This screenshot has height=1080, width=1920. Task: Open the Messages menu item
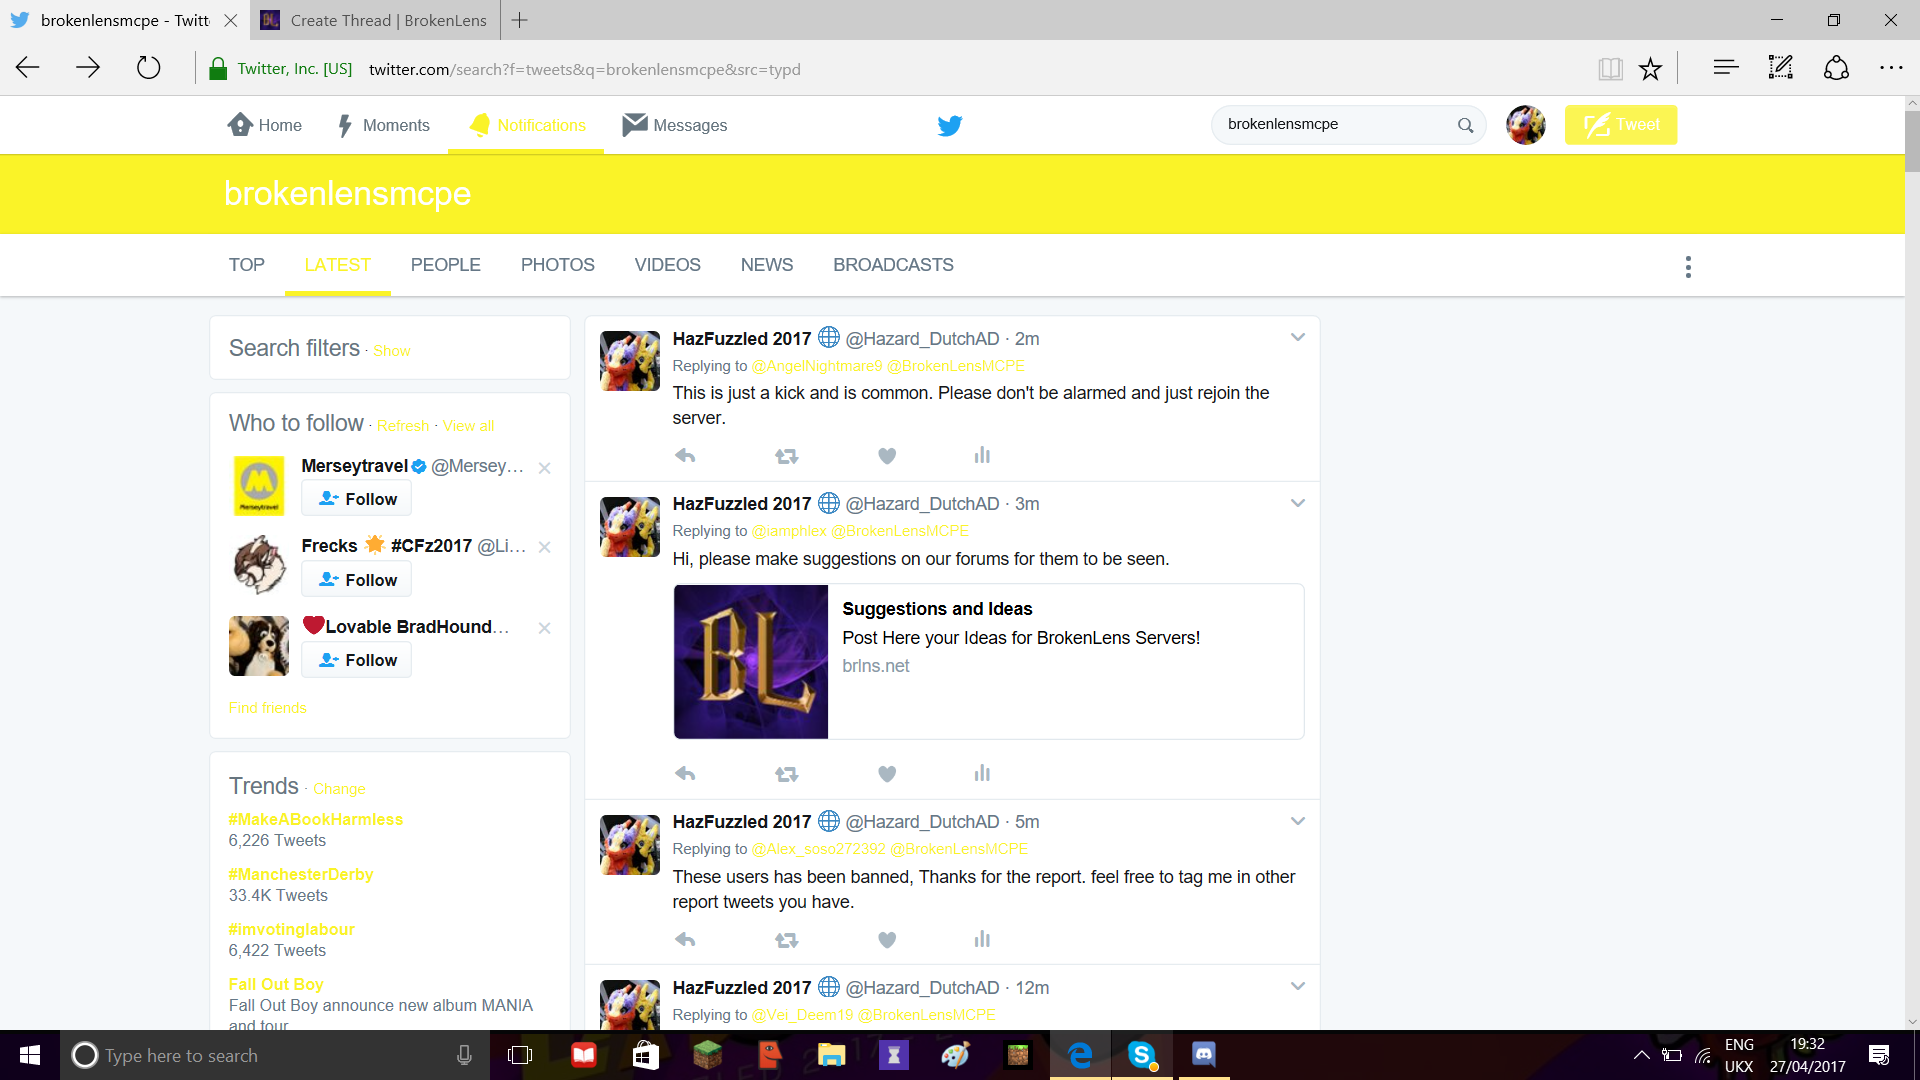[675, 125]
